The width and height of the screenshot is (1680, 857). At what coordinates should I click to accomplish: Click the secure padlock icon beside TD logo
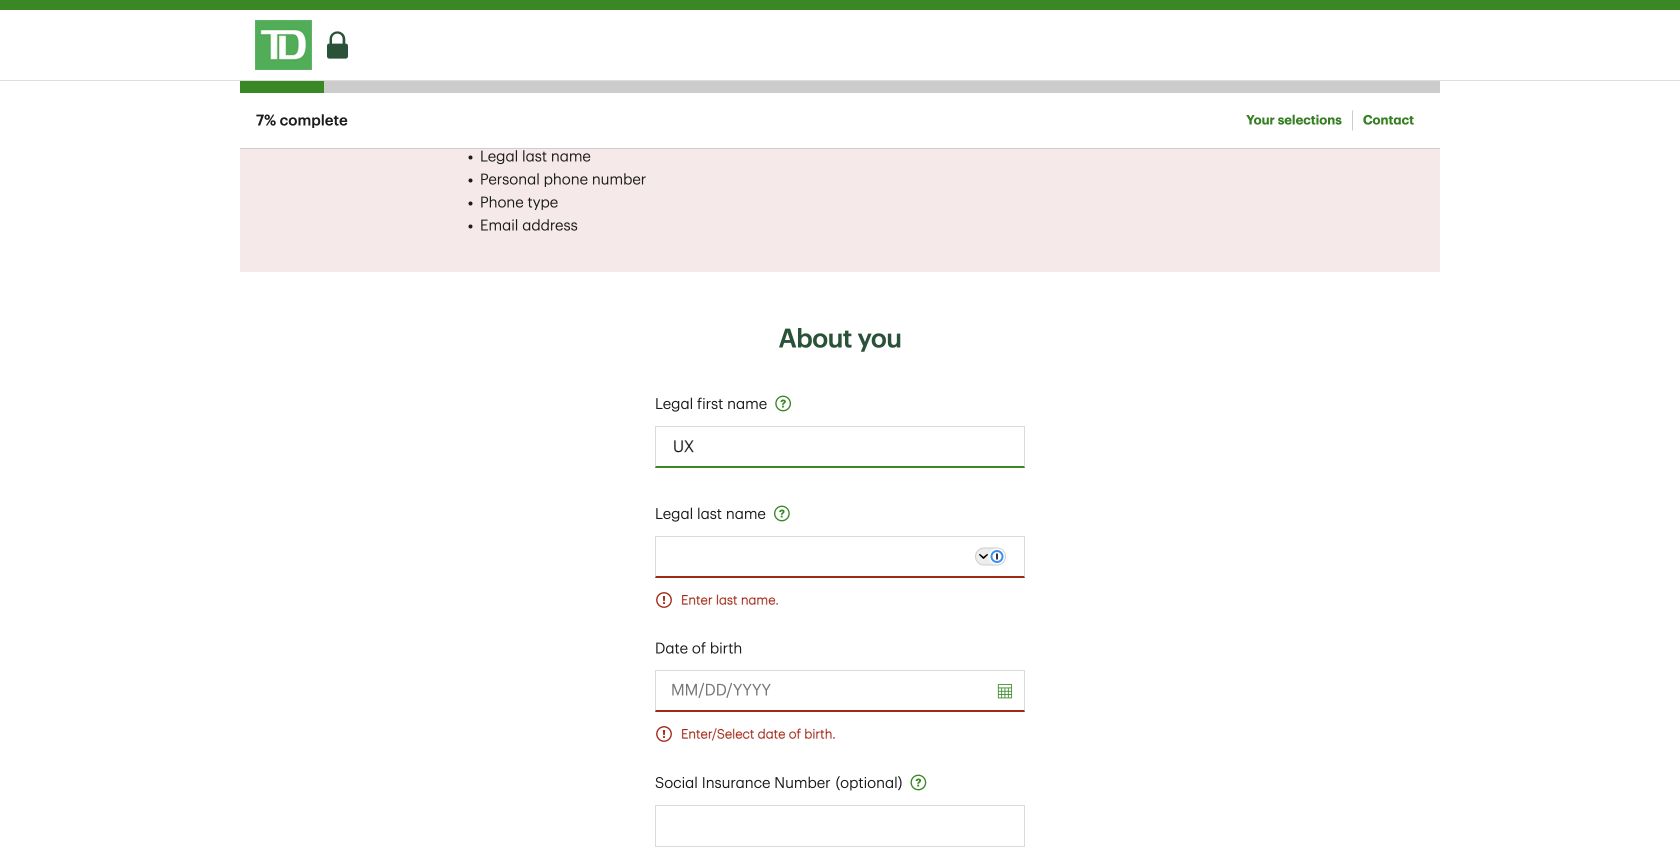[338, 45]
